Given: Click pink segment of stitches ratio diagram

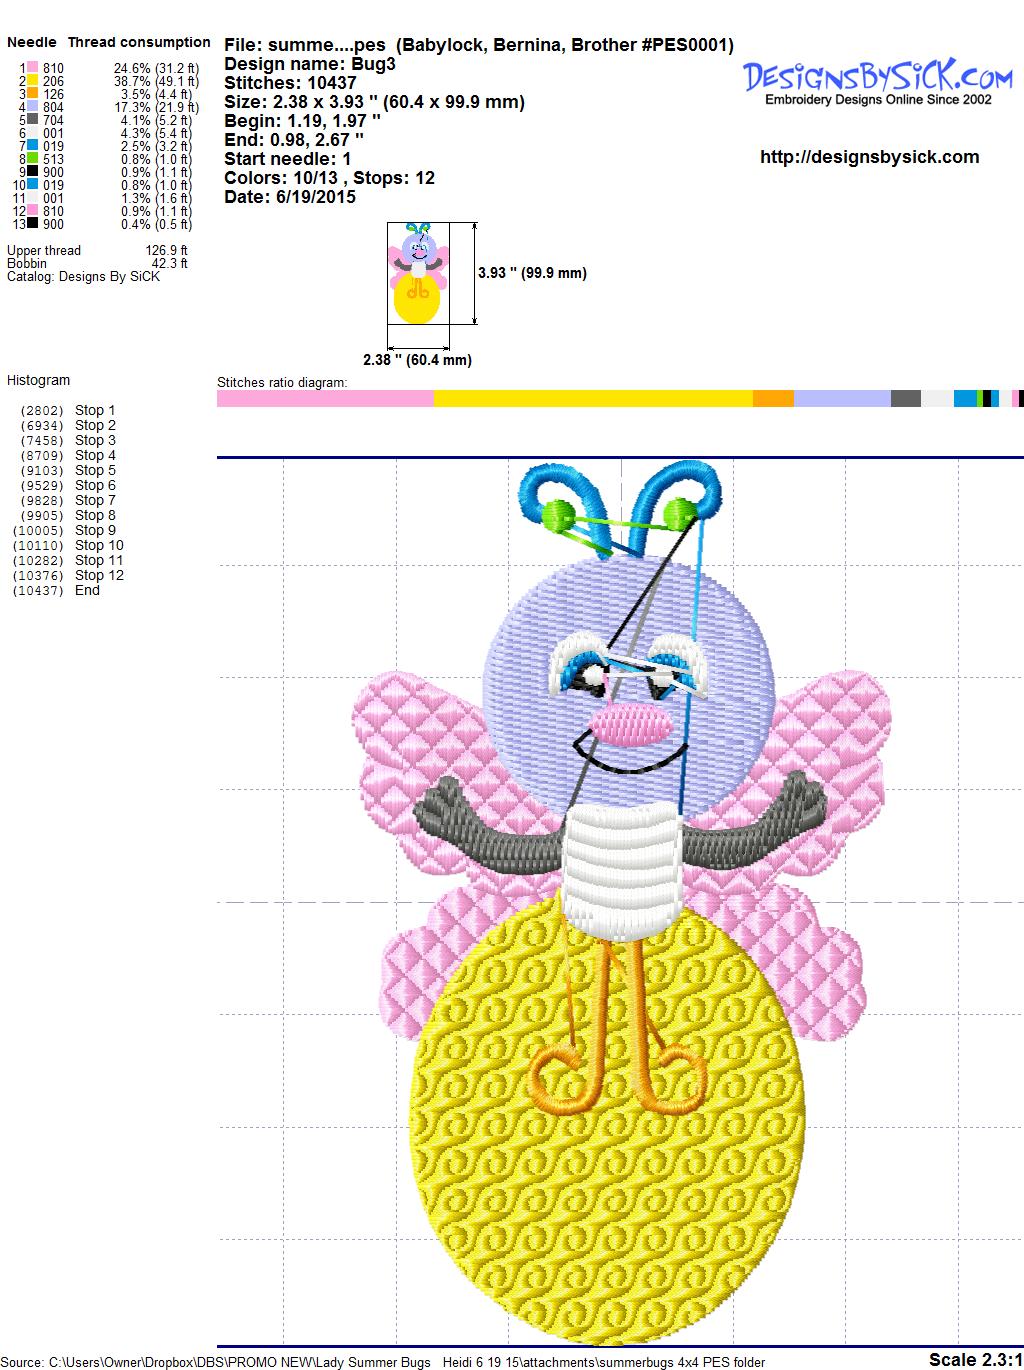Looking at the screenshot, I should [325, 399].
